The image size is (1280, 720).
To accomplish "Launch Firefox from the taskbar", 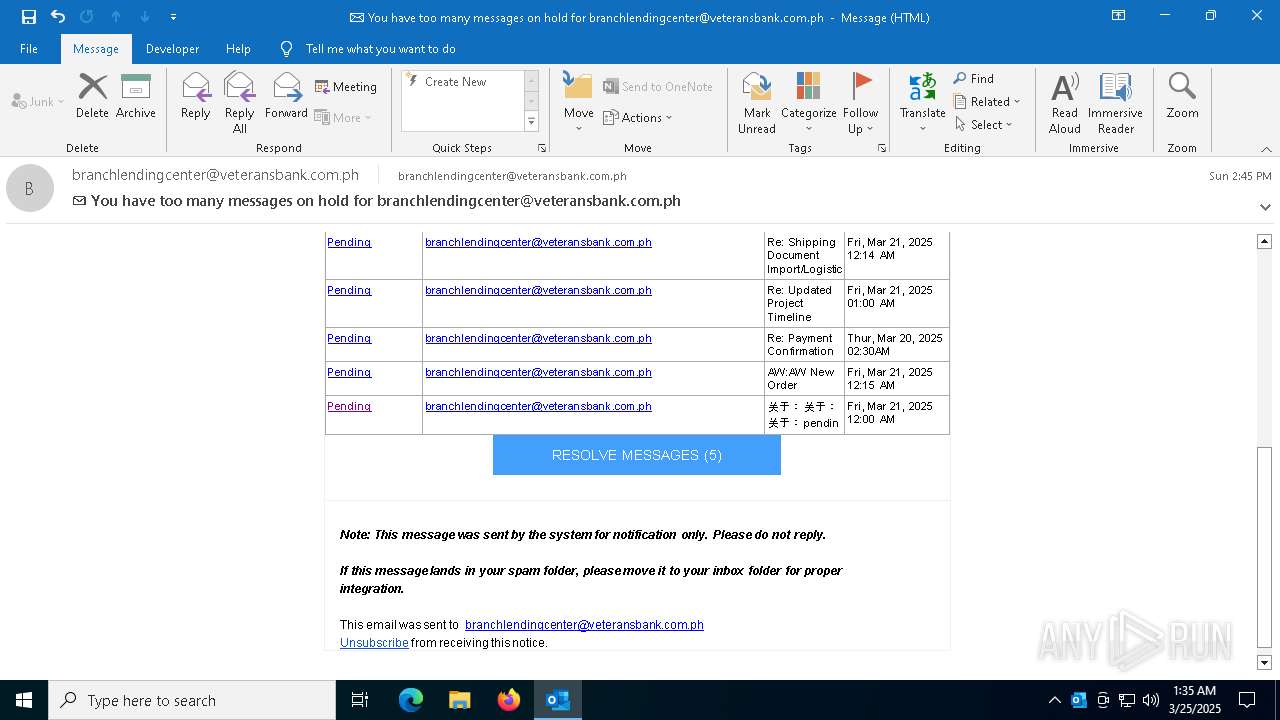I will click(509, 700).
